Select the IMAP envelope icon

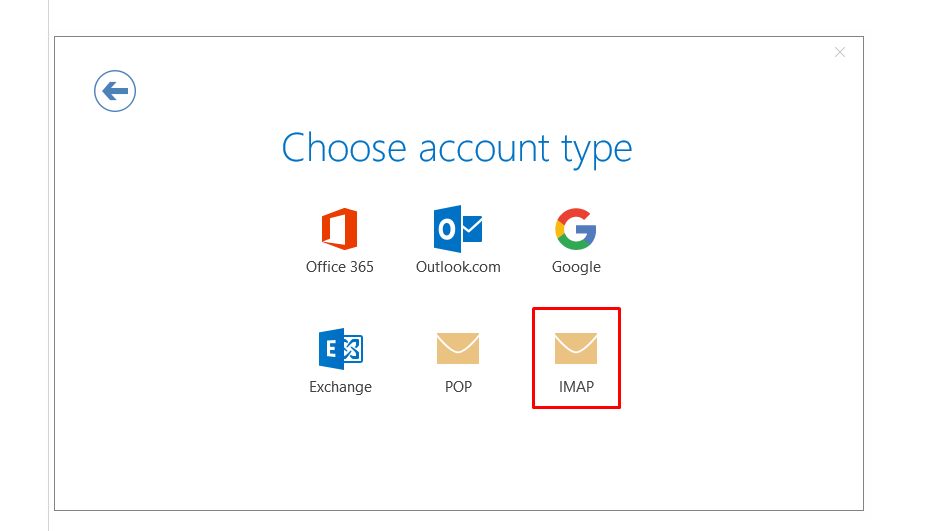[576, 348]
